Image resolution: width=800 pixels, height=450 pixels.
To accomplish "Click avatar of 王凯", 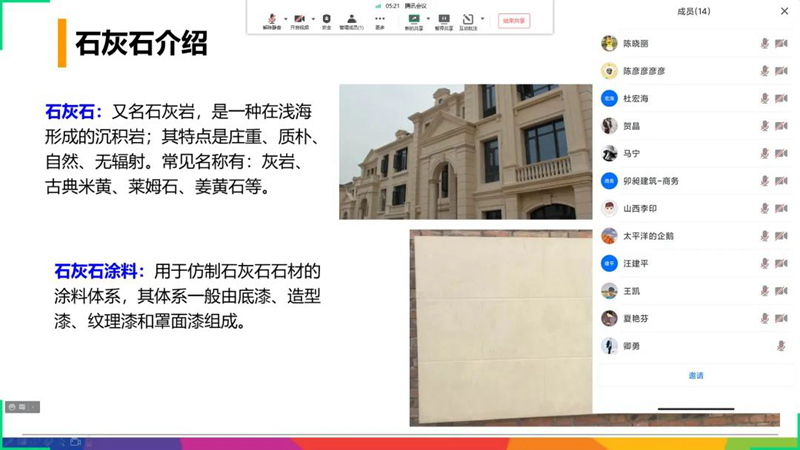I will (609, 291).
